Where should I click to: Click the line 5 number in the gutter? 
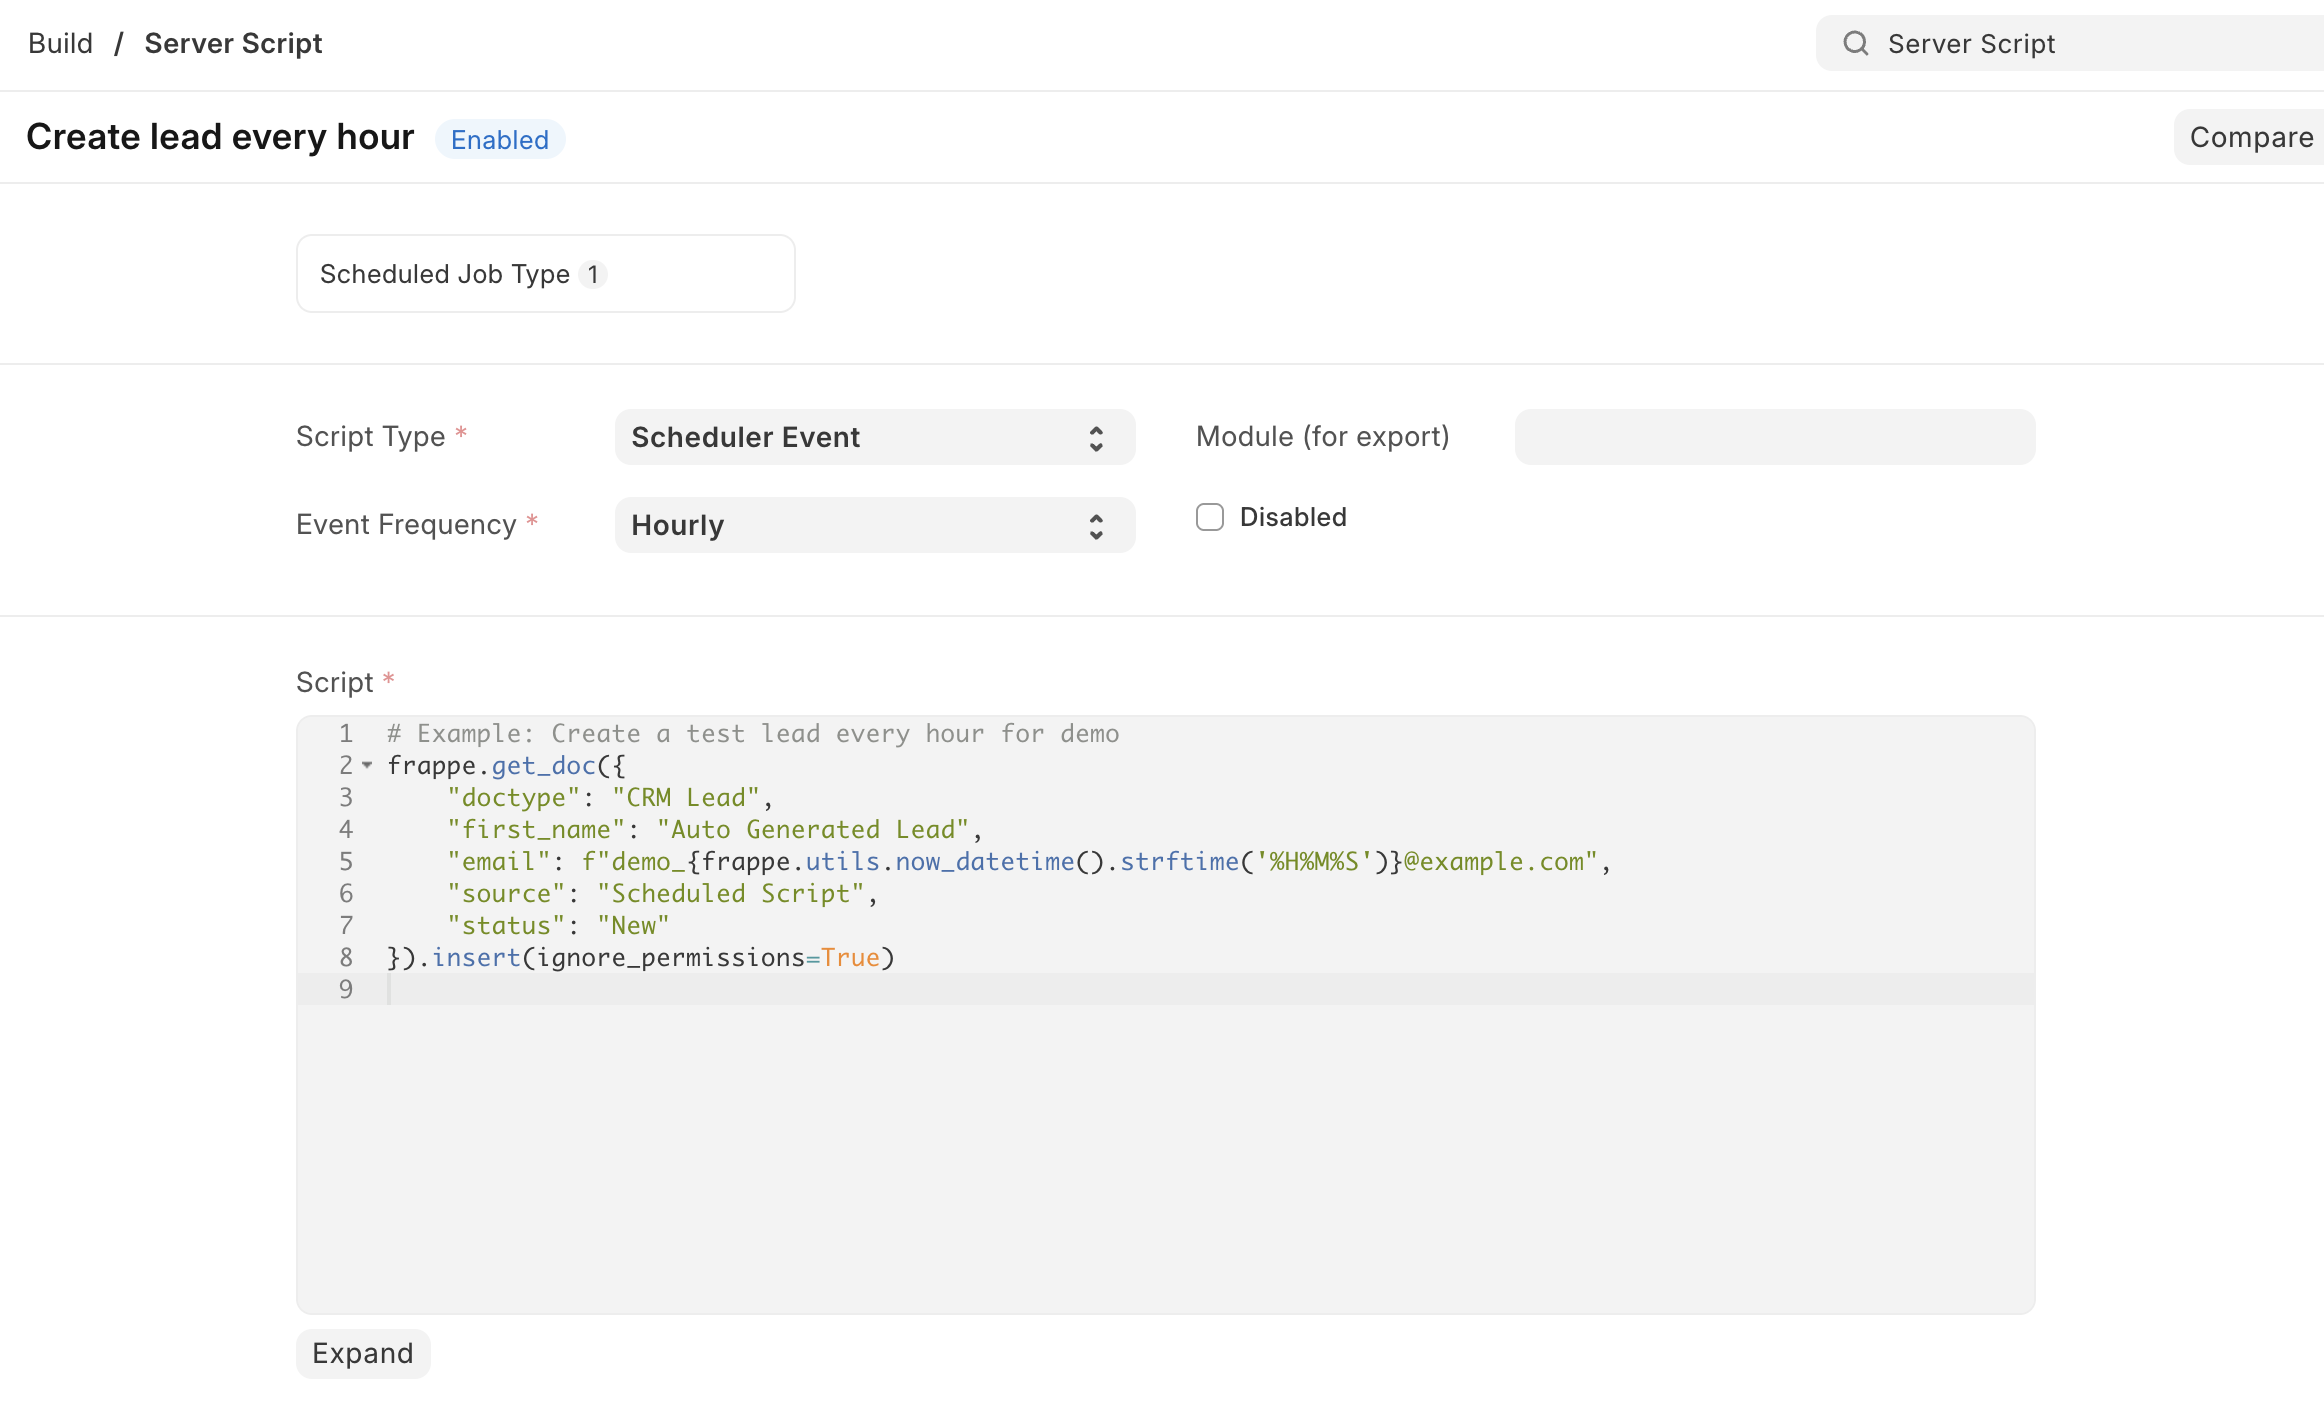click(x=346, y=862)
